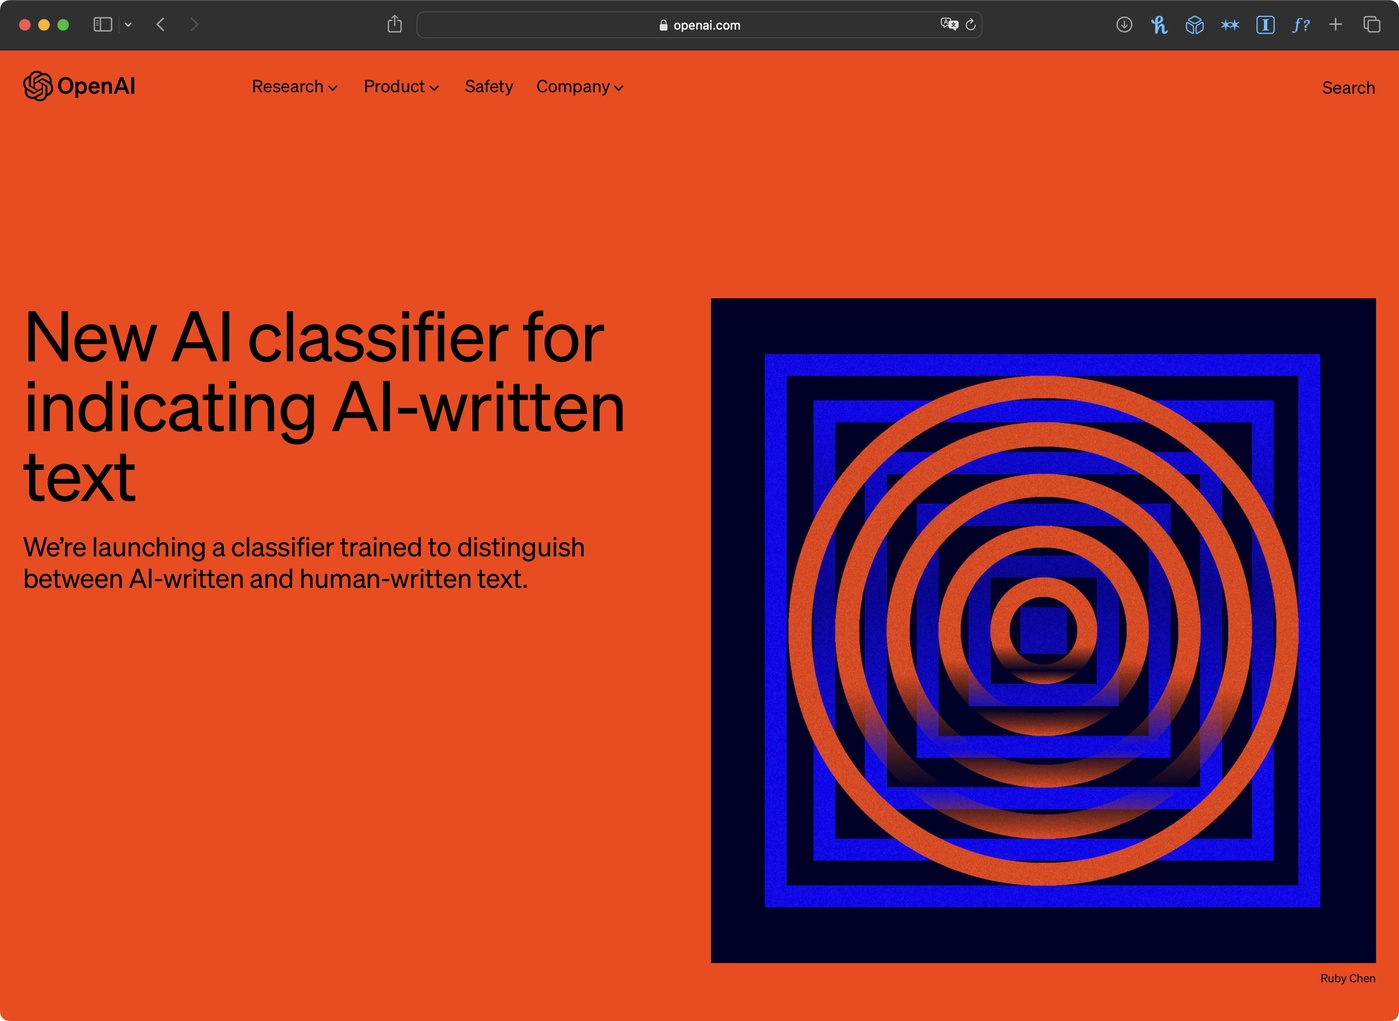Click the Search link
The height and width of the screenshot is (1021, 1399).
coord(1347,88)
